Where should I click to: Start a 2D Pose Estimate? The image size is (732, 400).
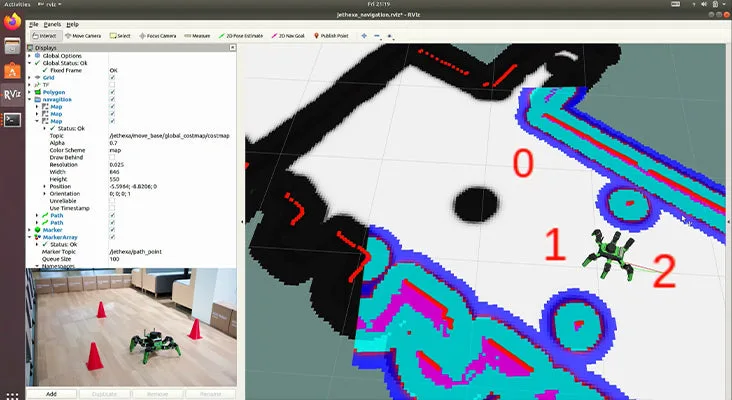click(x=240, y=35)
